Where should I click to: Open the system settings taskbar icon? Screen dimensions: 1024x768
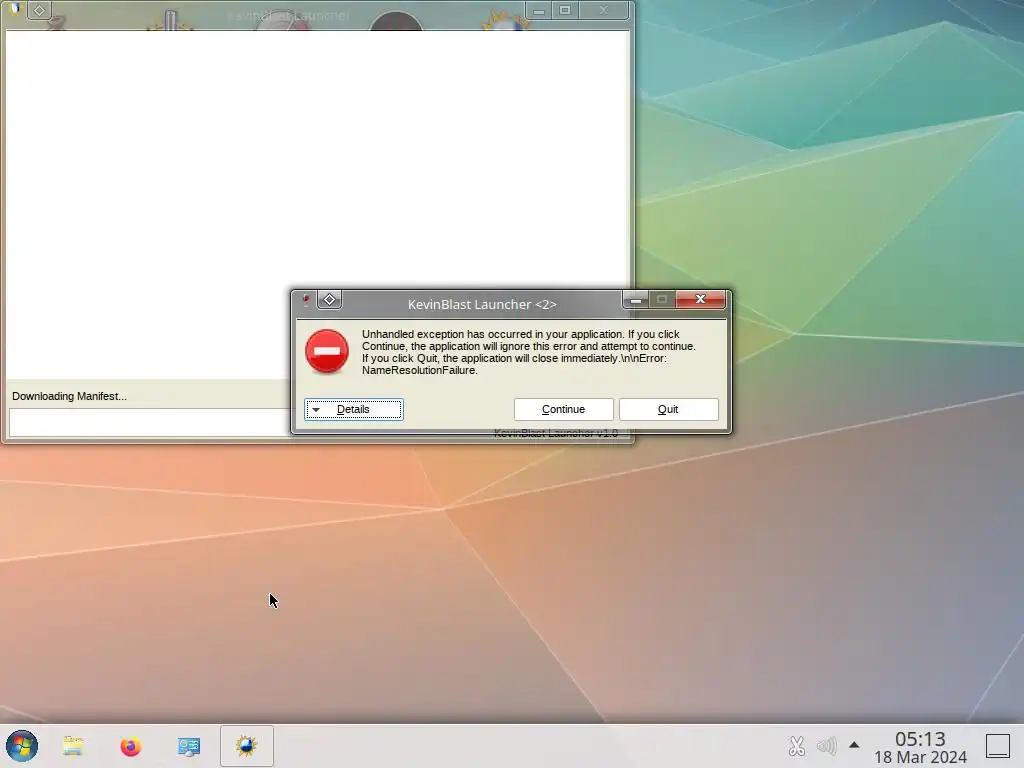pos(189,746)
